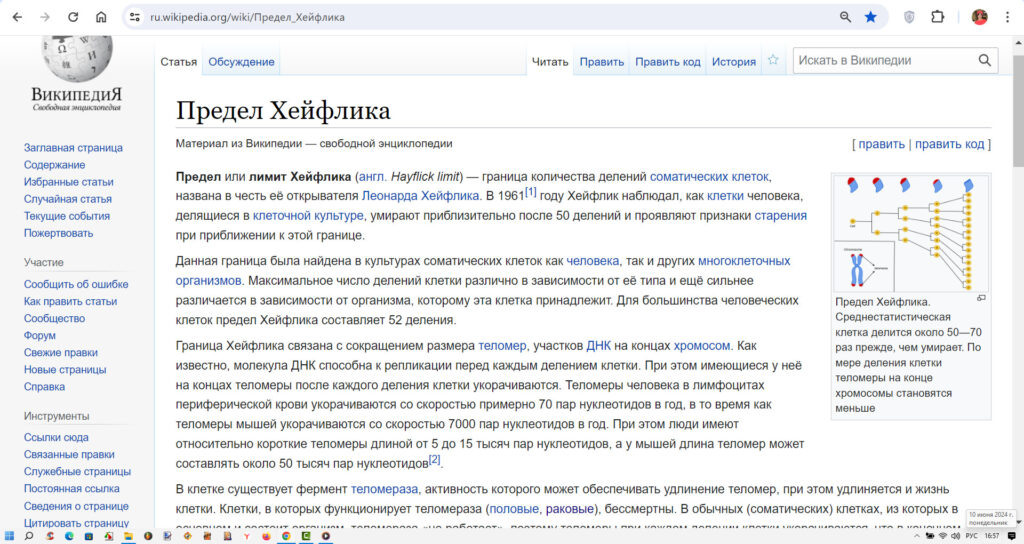Open Microsoft Edge from taskbar
The width and height of the screenshot is (1024, 544).
[69, 536]
